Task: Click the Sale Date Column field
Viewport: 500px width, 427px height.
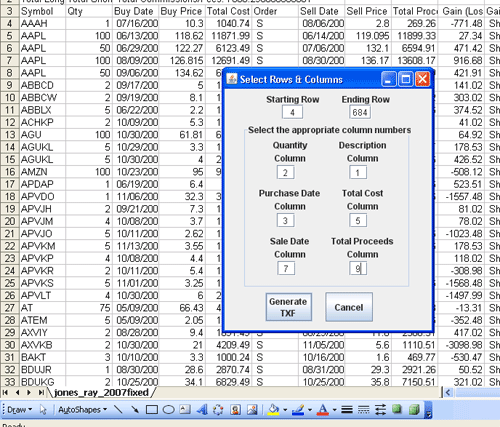Action: click(x=286, y=268)
